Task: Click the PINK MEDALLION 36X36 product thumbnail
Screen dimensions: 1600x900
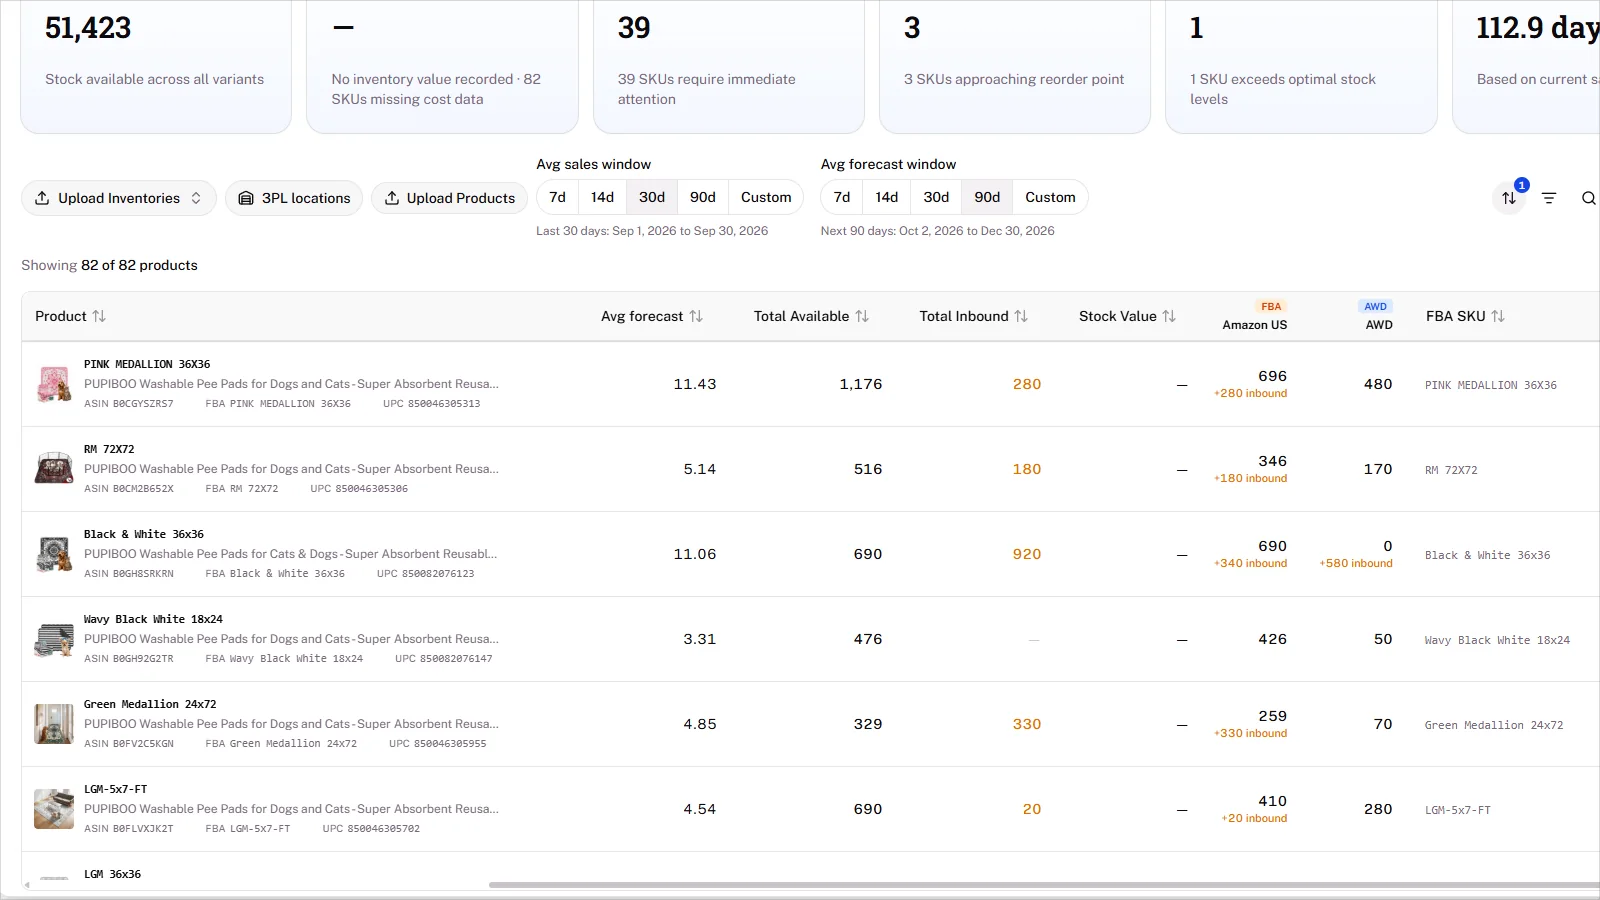Action: [x=54, y=384]
